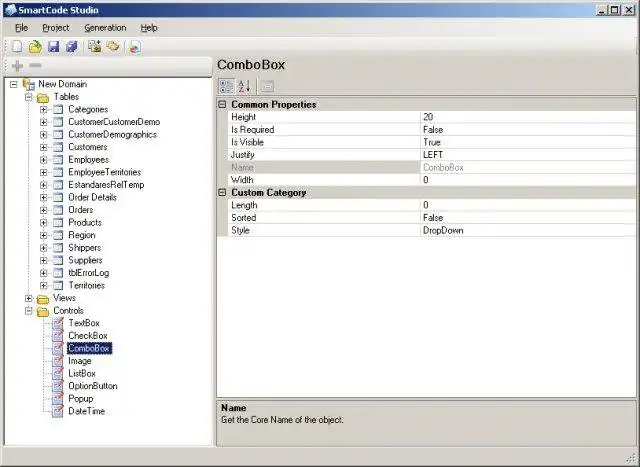Click the Property Pages icon in the grid toolbar
Screen dimensions: 640x467
point(267,86)
